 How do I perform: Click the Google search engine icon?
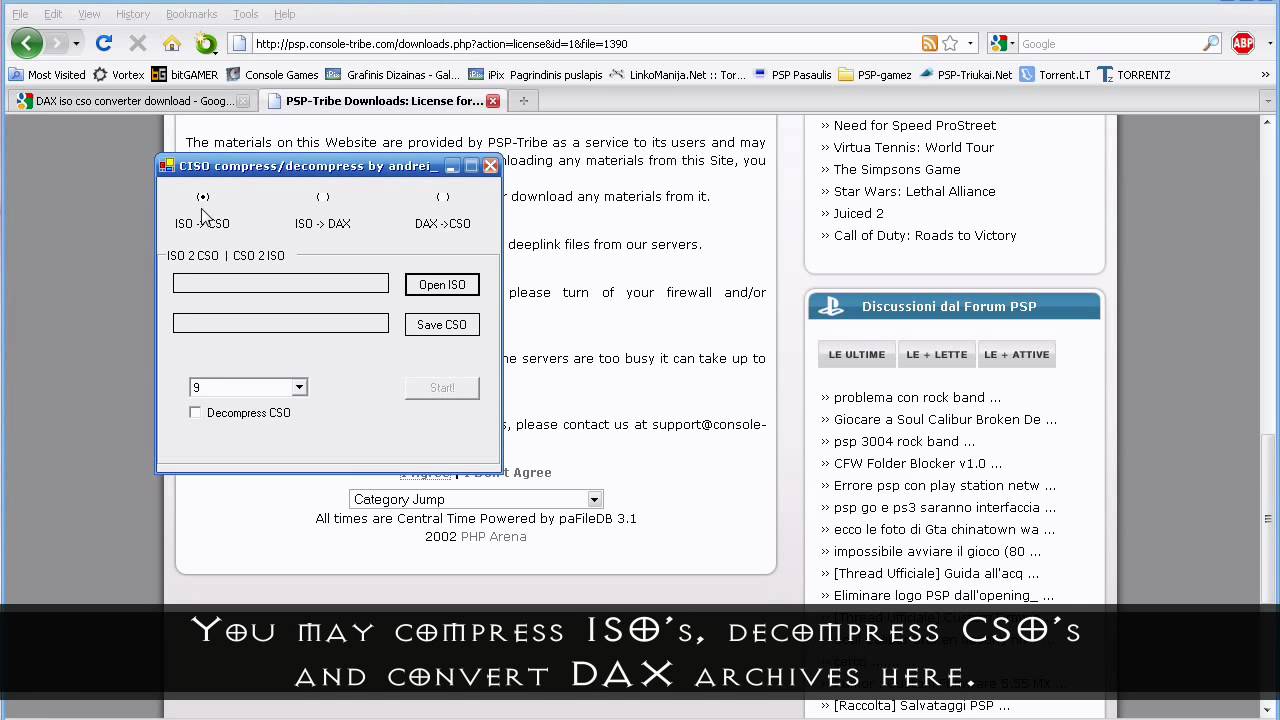tap(998, 43)
